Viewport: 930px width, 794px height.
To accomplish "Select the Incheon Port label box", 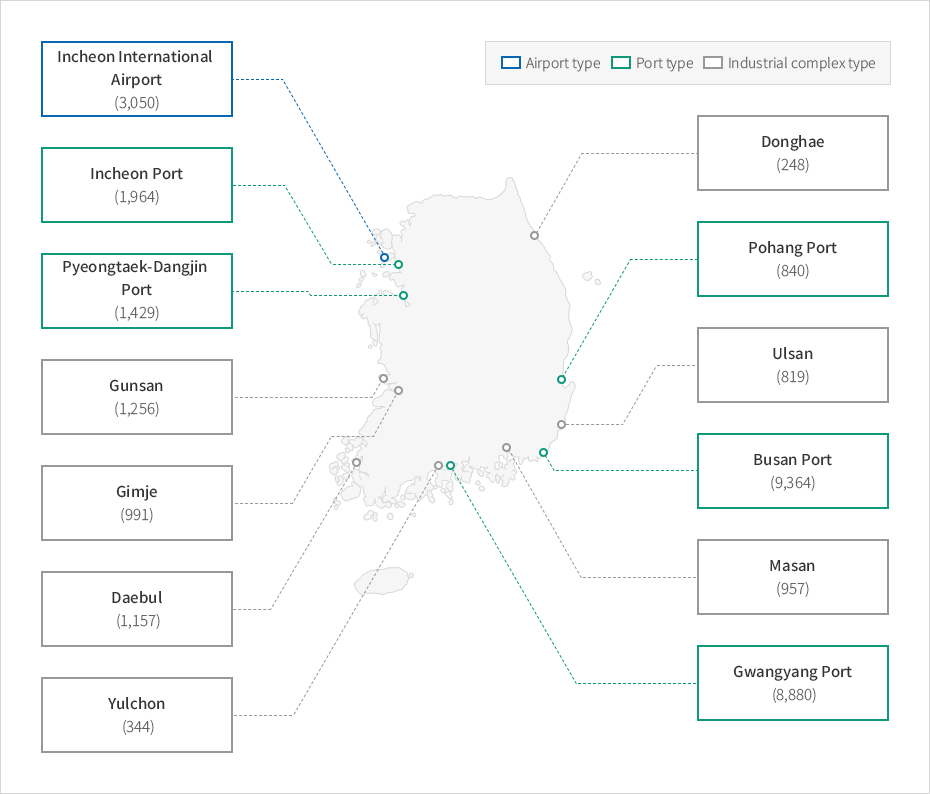I will (x=137, y=185).
